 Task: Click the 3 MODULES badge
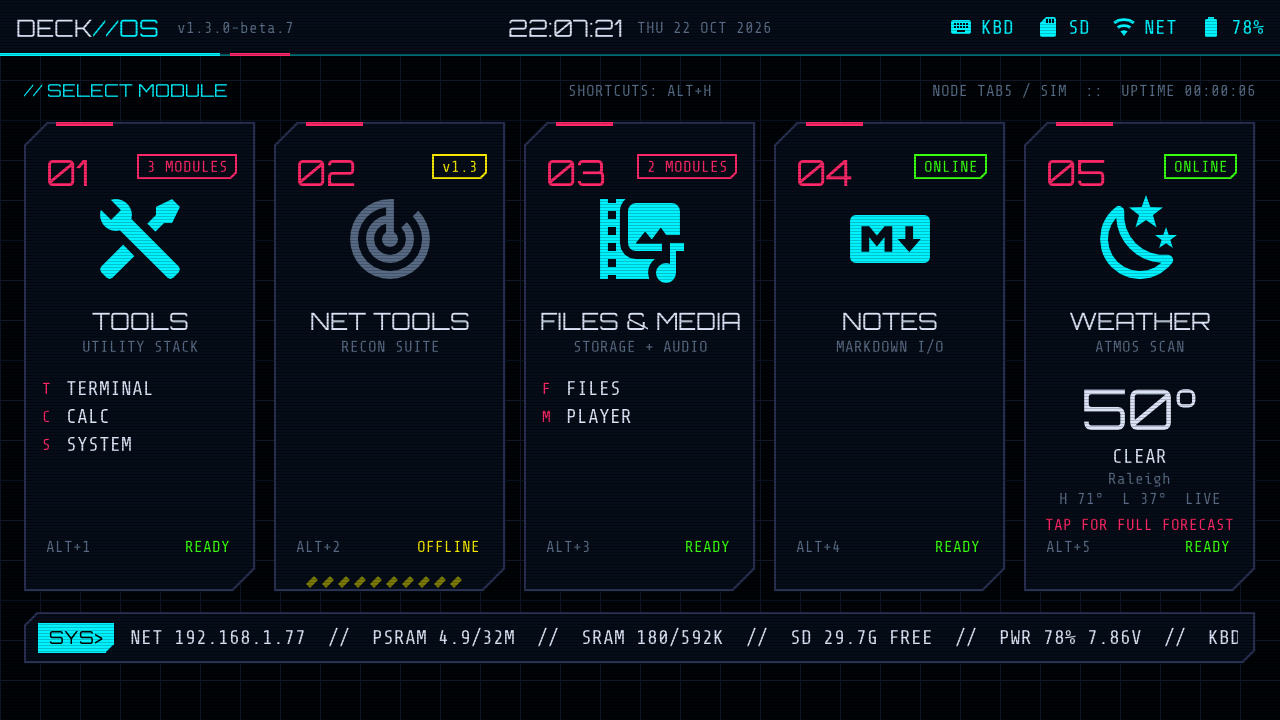[187, 167]
